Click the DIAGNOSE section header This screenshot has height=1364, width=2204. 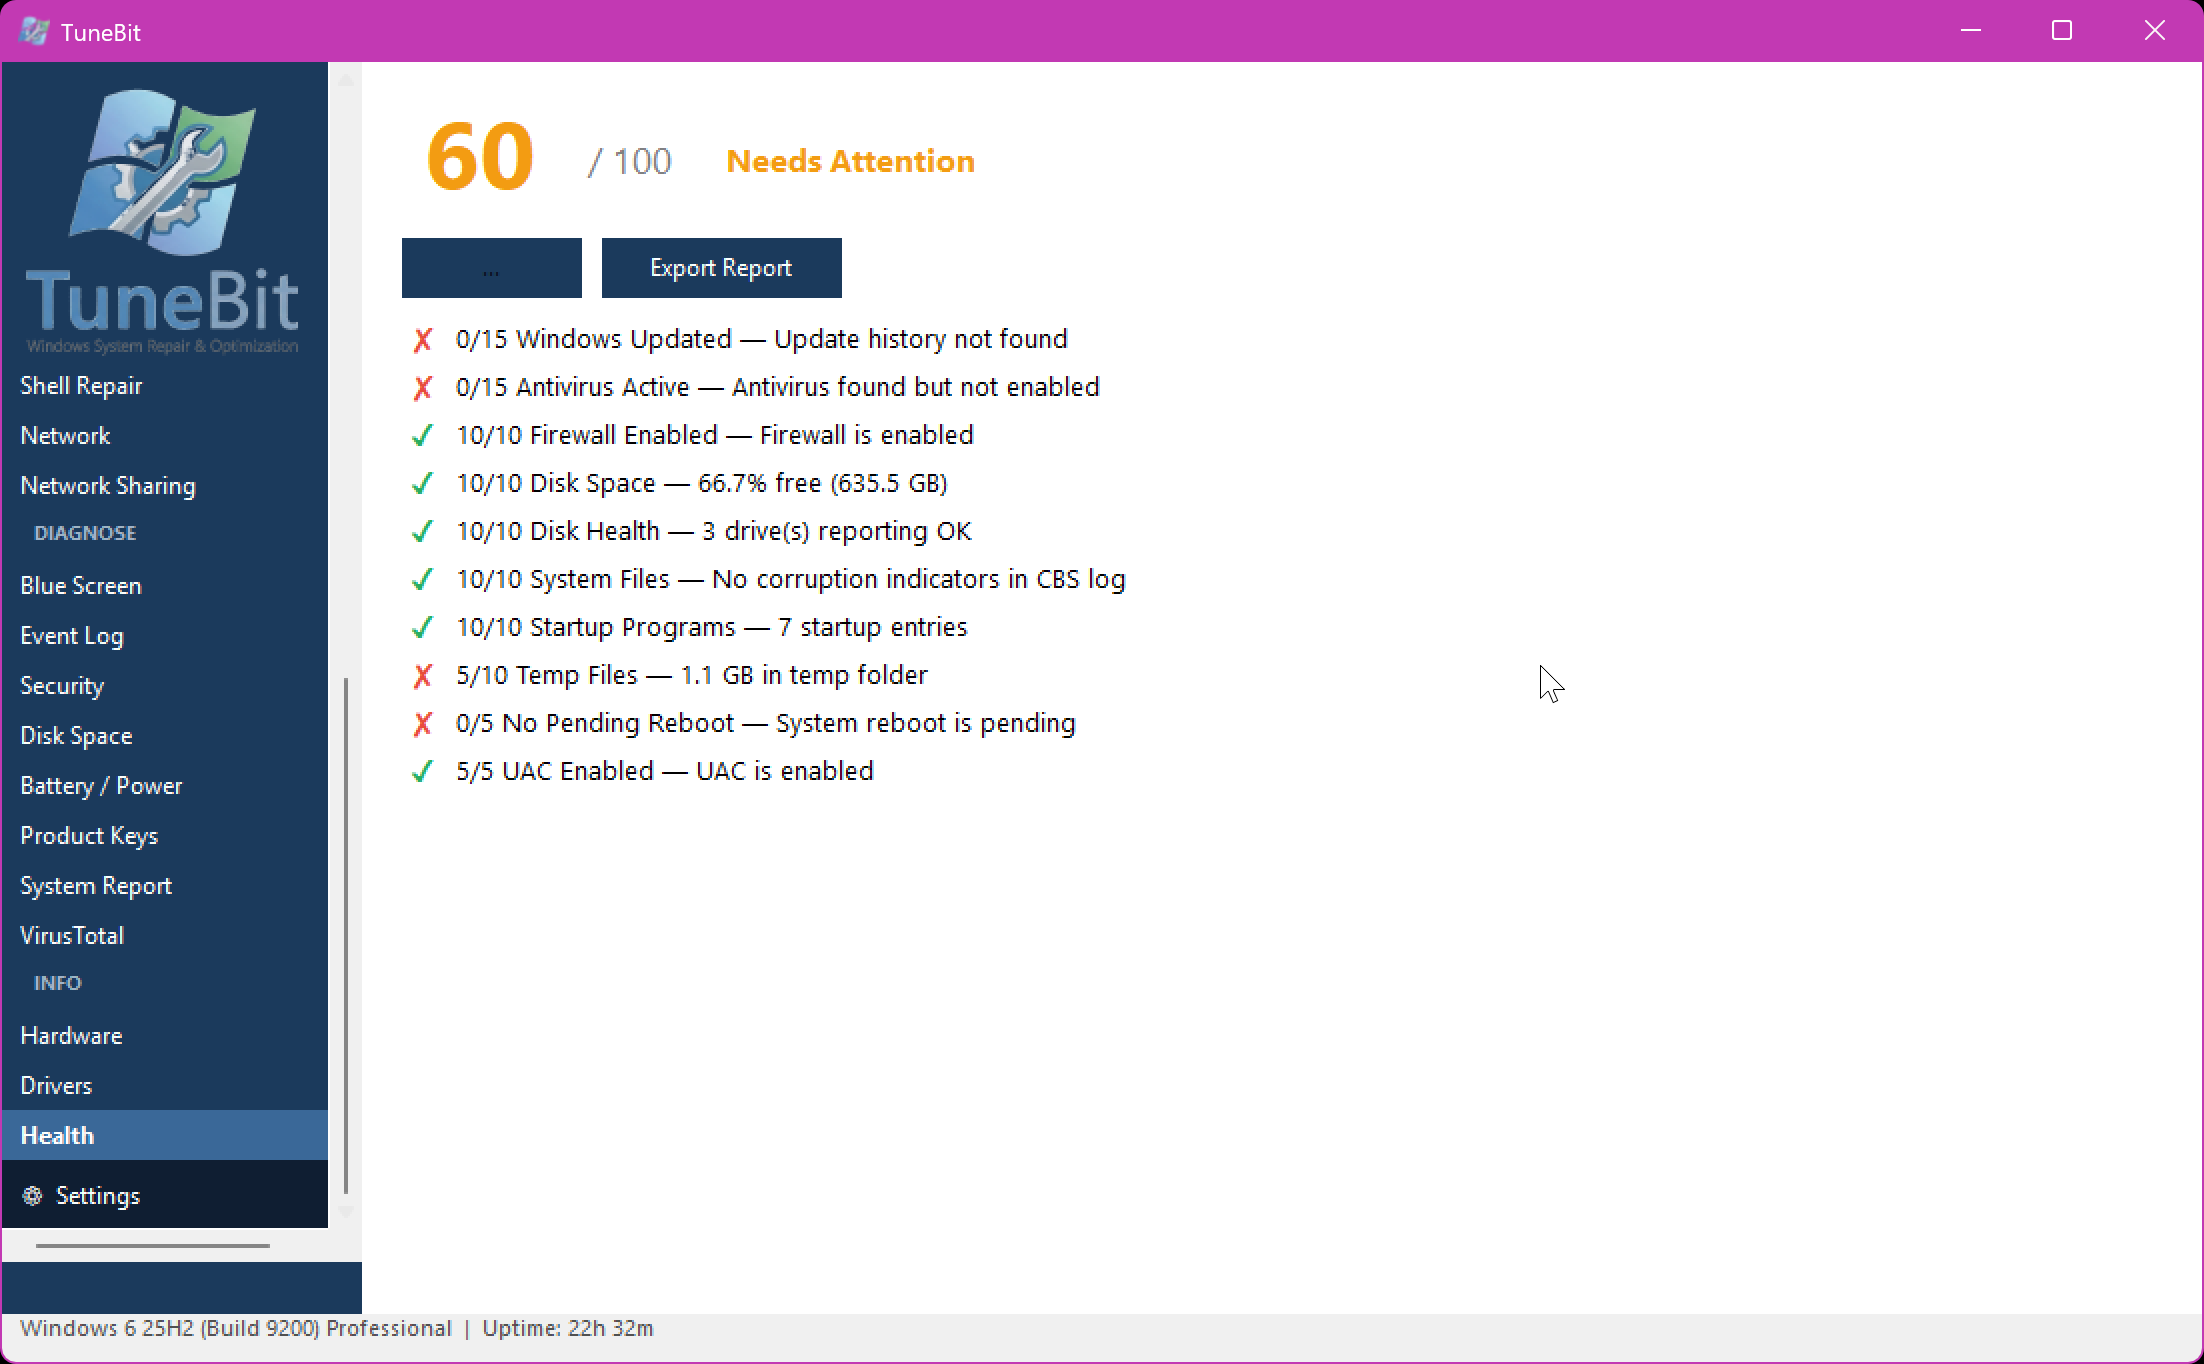(x=85, y=533)
